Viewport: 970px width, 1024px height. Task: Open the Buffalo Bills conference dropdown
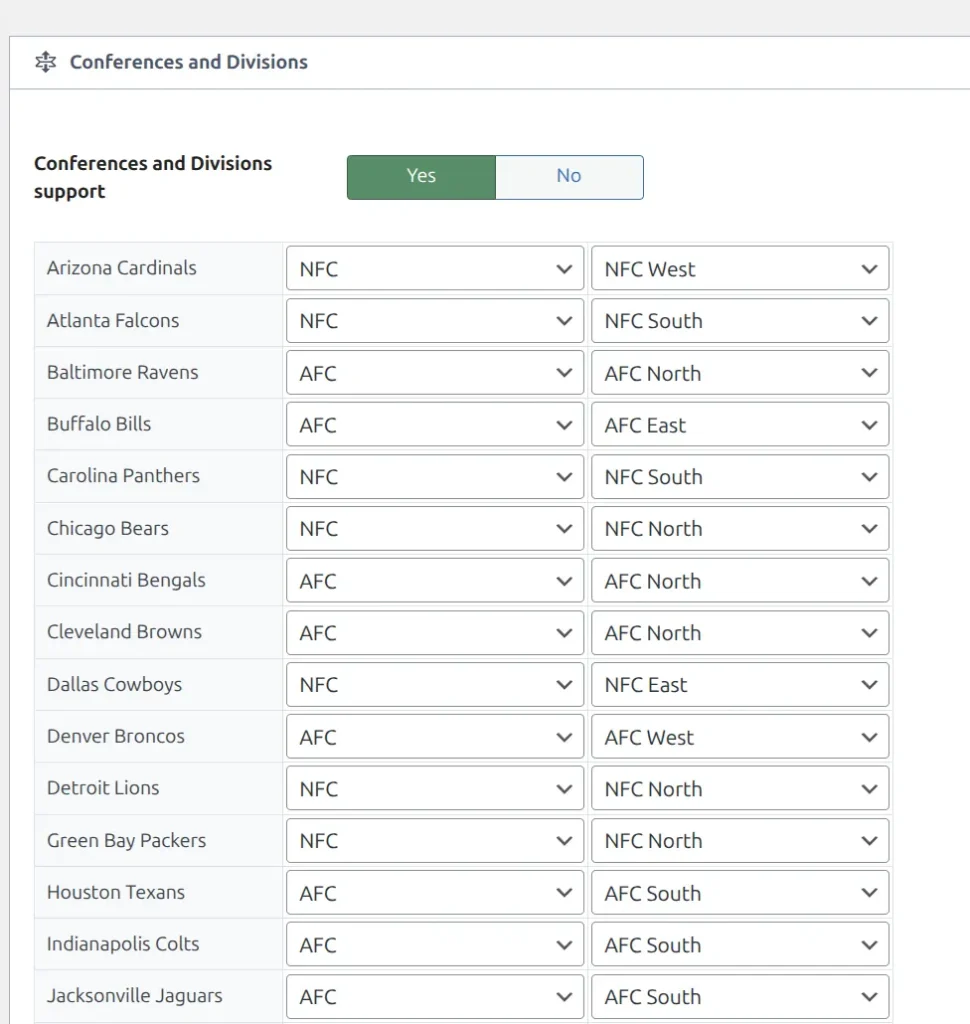point(434,424)
